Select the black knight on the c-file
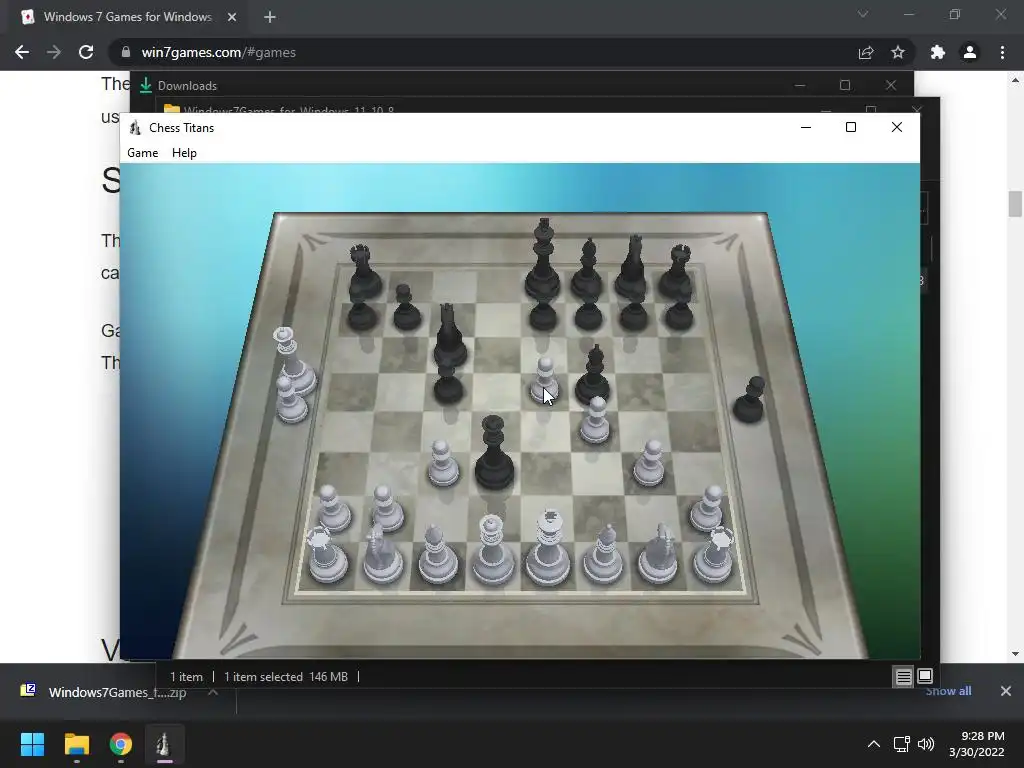The image size is (1024, 768). (449, 334)
